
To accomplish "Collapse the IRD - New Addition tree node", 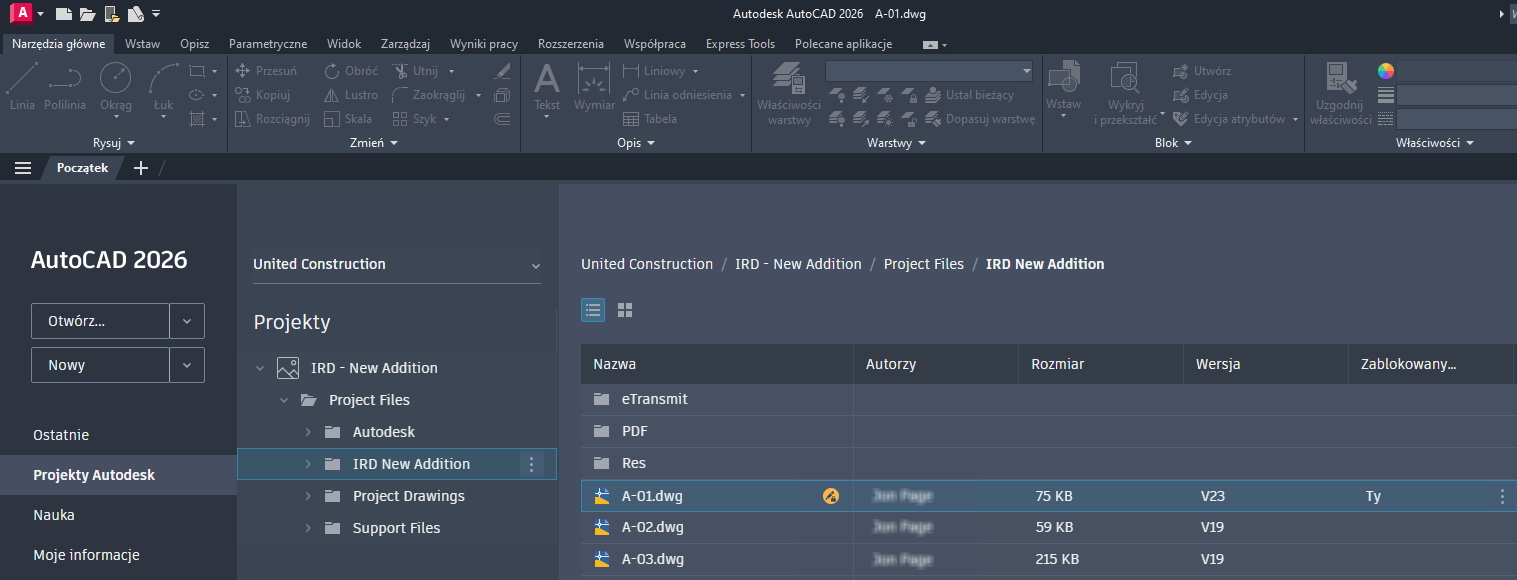I will tap(260, 368).
